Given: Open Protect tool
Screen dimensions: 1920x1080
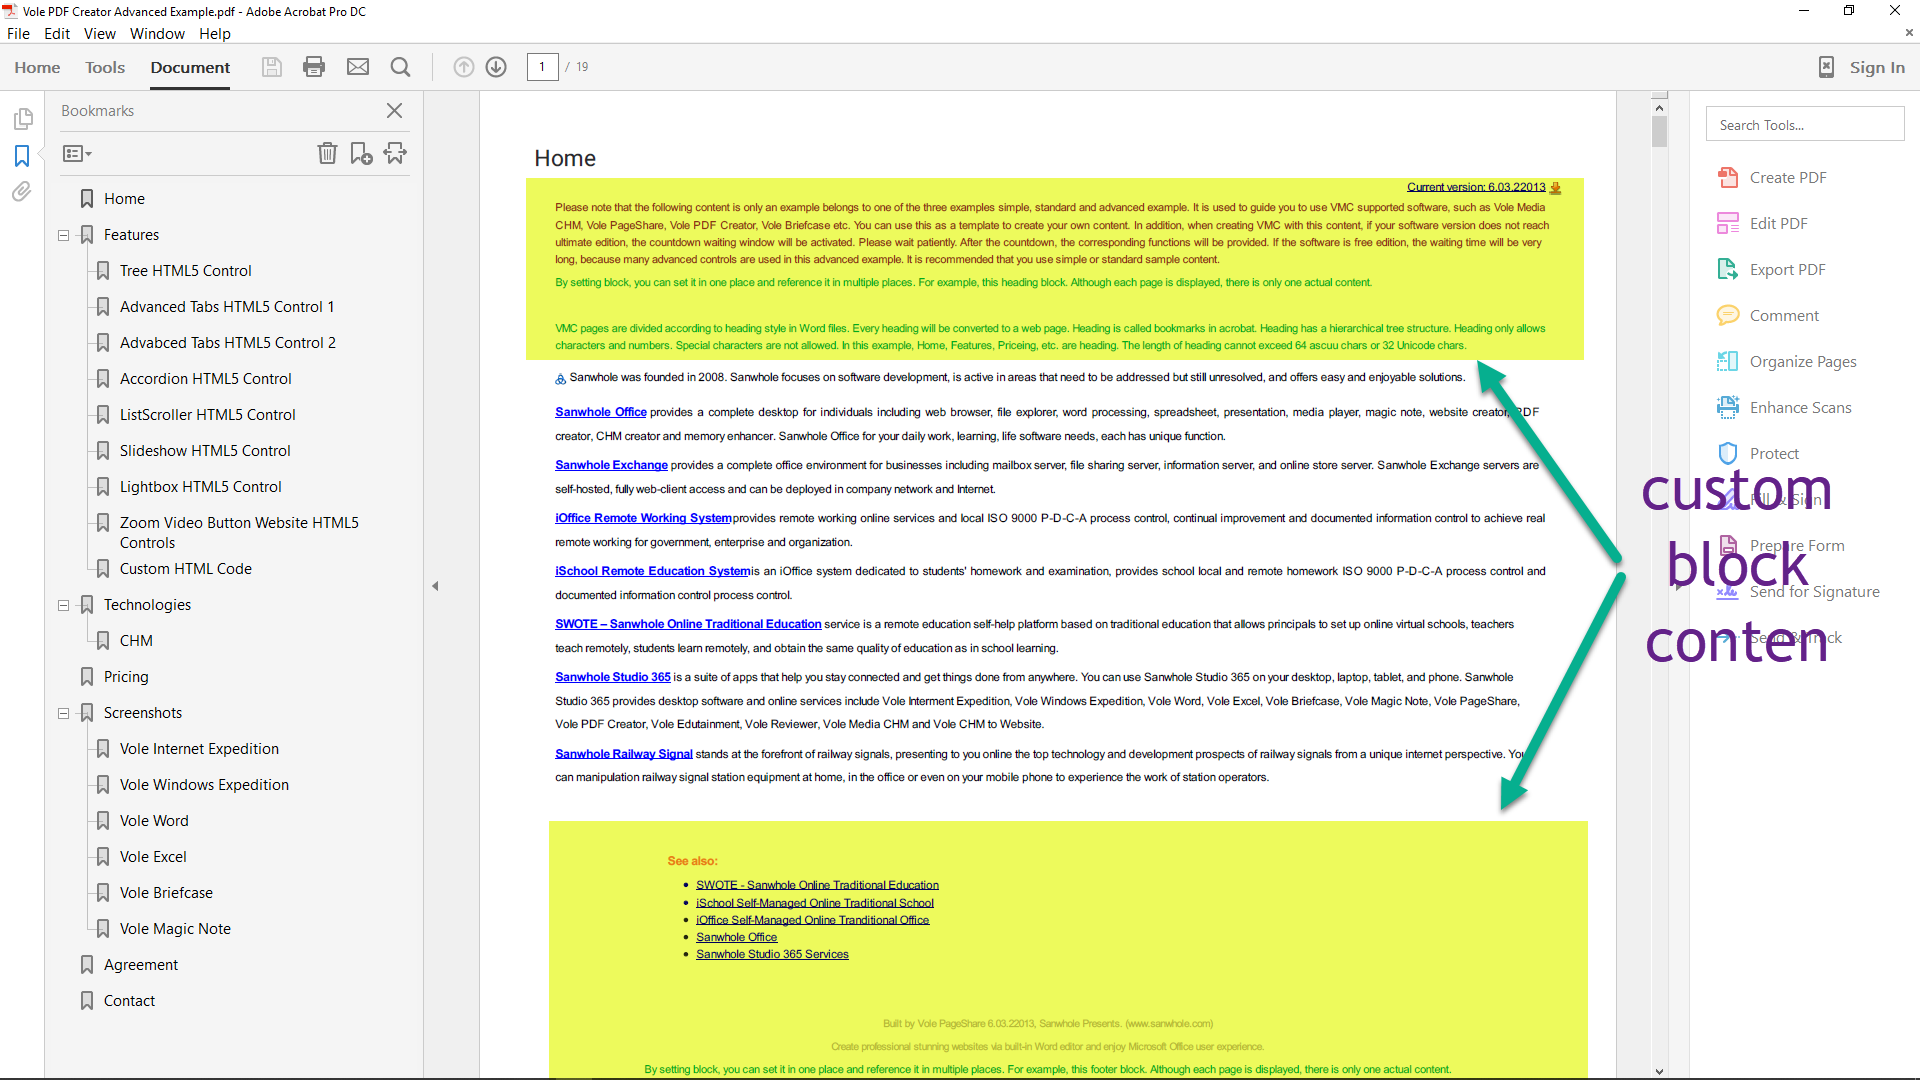Looking at the screenshot, I should click(1758, 454).
